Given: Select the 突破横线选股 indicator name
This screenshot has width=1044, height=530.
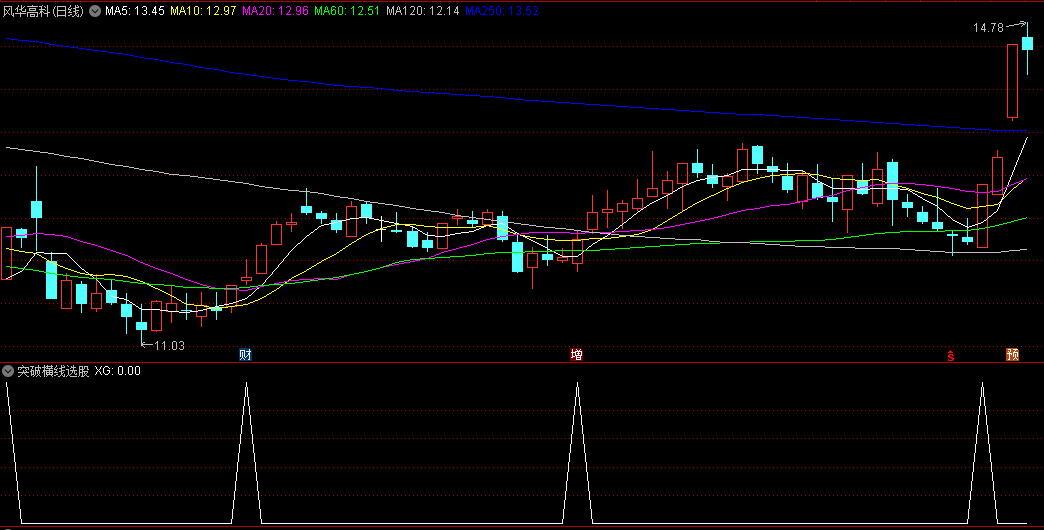Looking at the screenshot, I should pos(53,371).
